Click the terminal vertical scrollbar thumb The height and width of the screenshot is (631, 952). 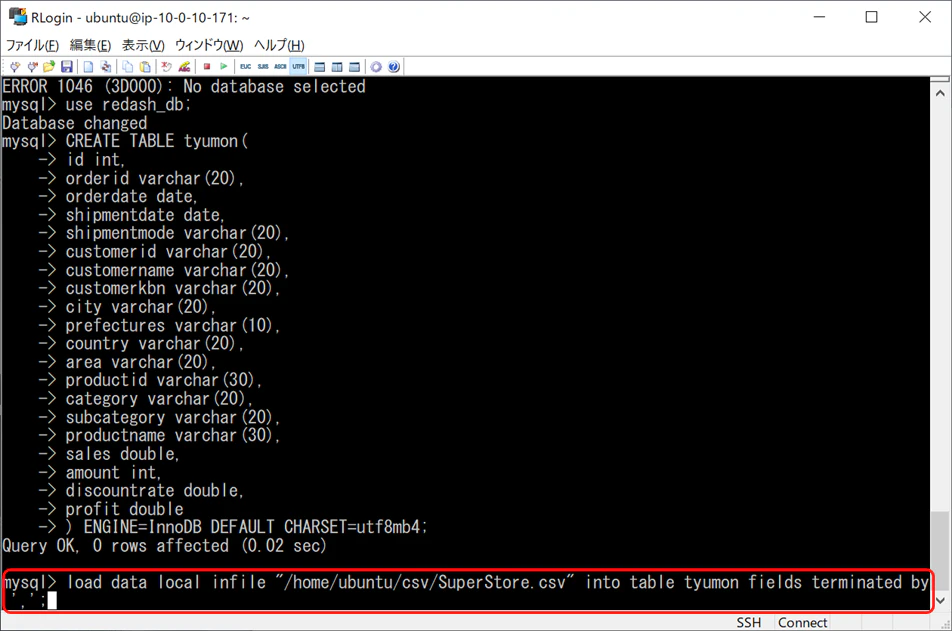940,550
